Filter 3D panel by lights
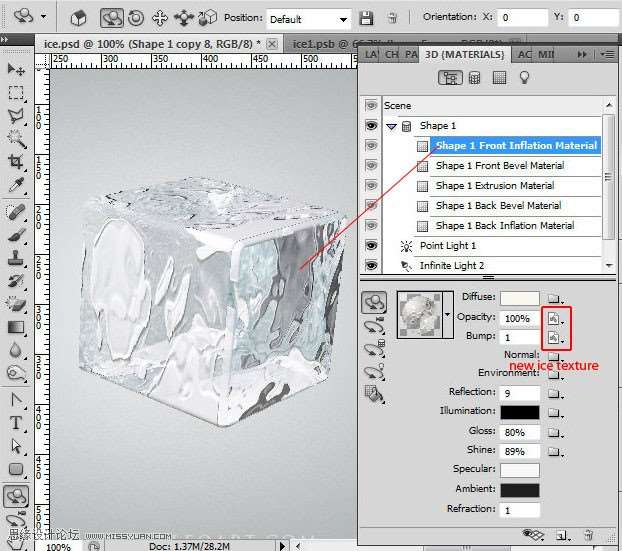This screenshot has width=622, height=551. 524,77
